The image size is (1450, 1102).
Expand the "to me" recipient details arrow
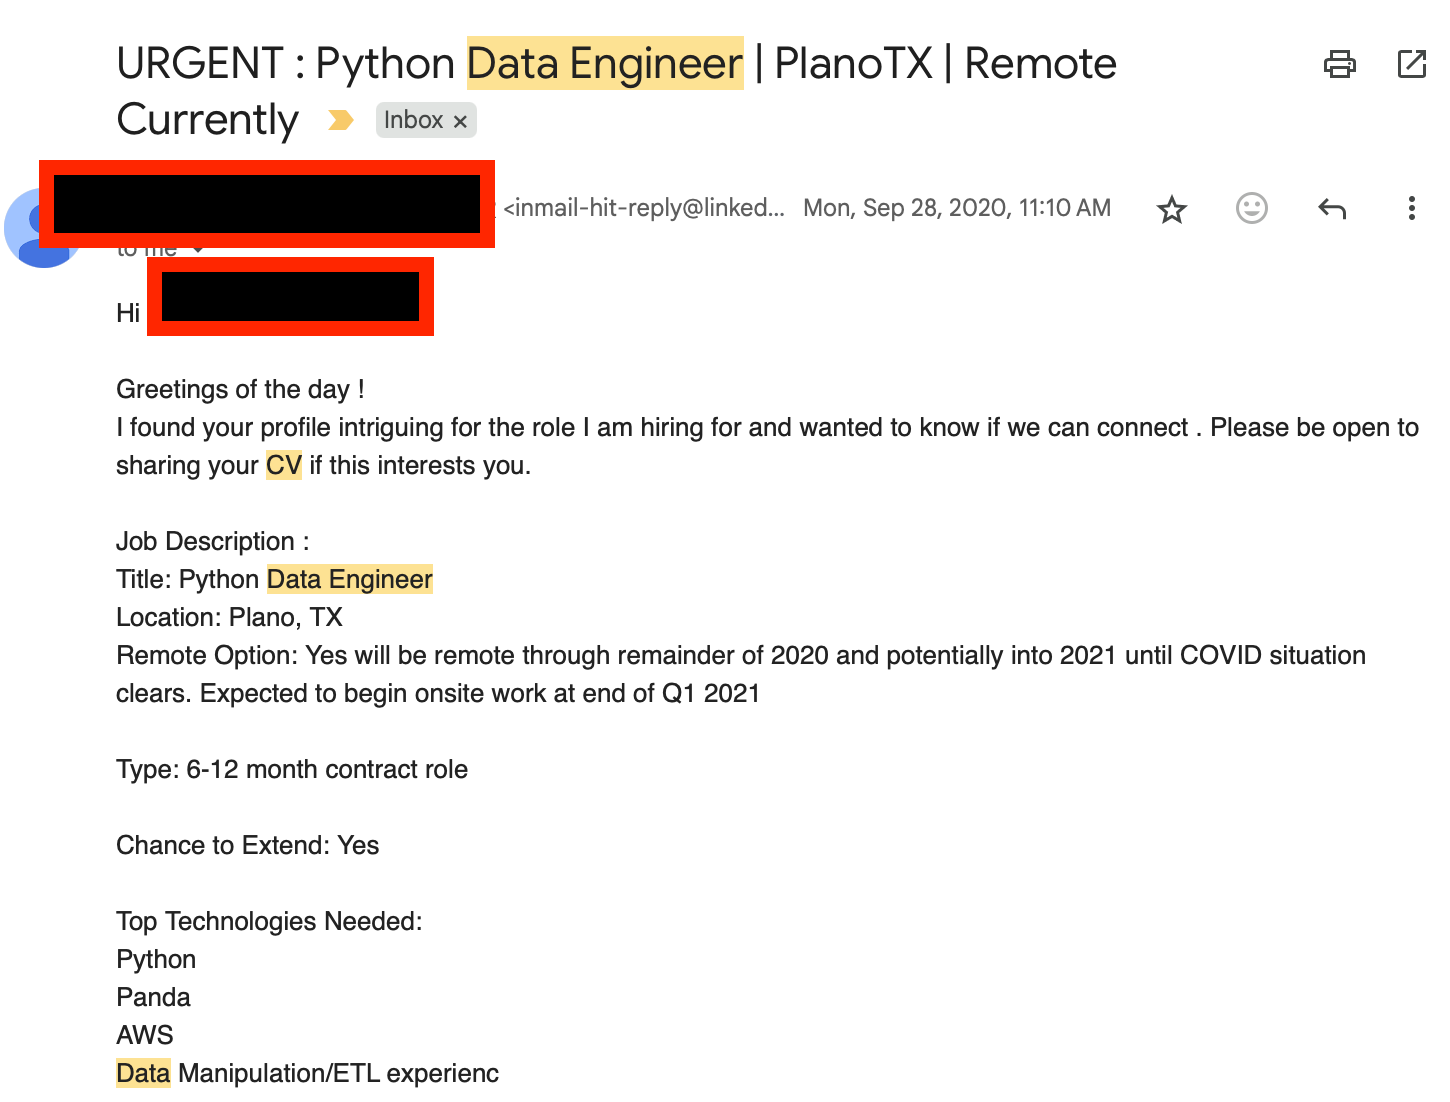point(199,249)
